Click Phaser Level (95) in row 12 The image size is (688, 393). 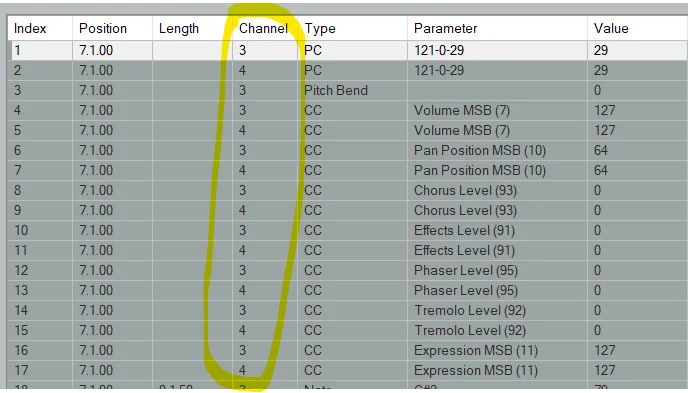click(497, 270)
